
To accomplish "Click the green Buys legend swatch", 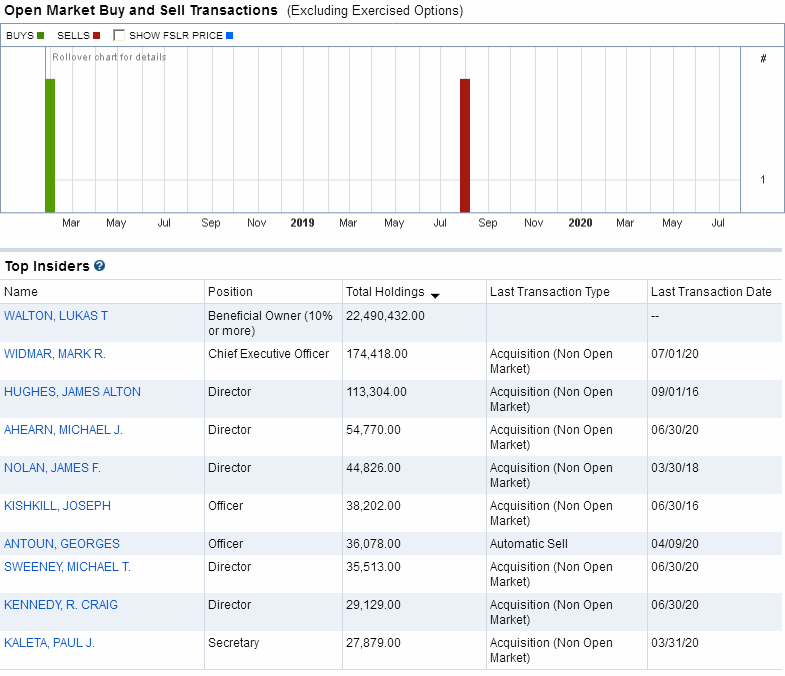I will click(x=41, y=36).
